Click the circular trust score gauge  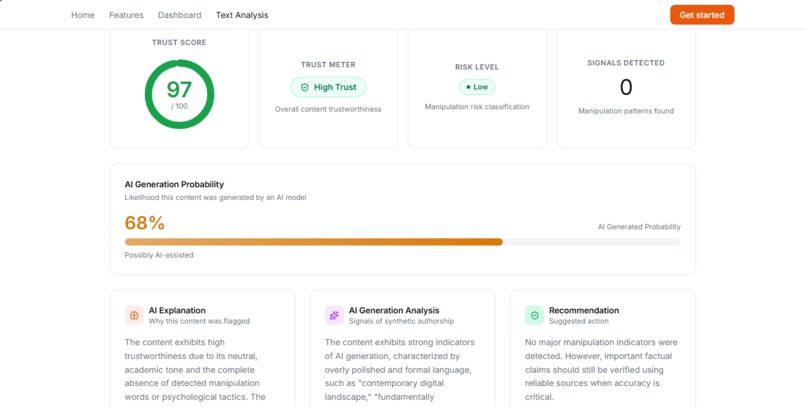click(x=179, y=94)
